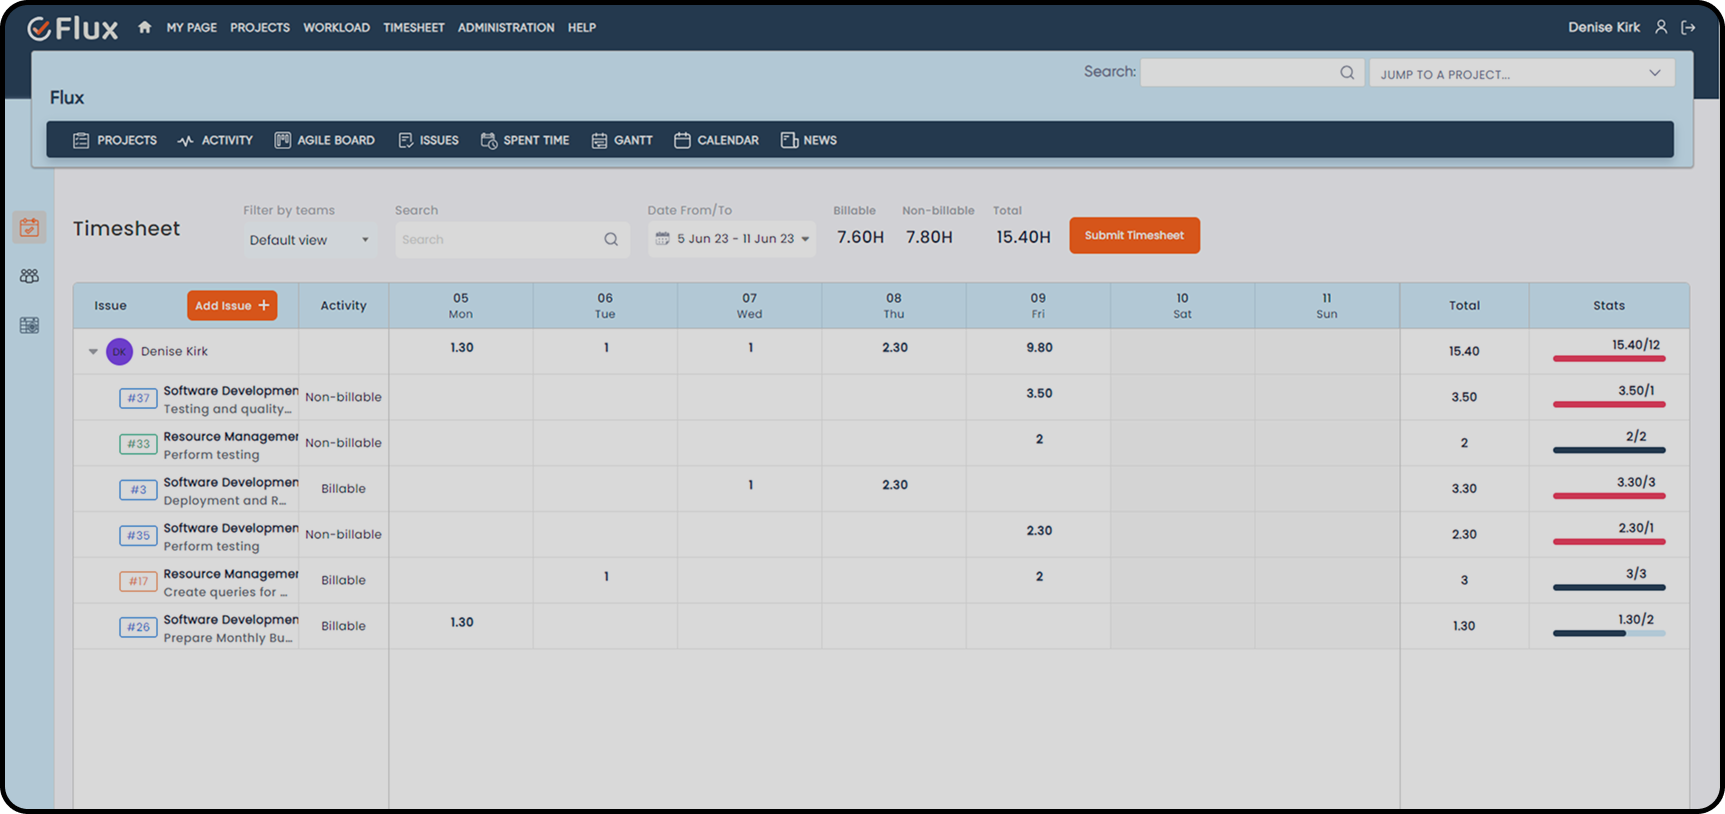Open the Gantt chart
Image resolution: width=1725 pixels, height=814 pixels.
622,140
